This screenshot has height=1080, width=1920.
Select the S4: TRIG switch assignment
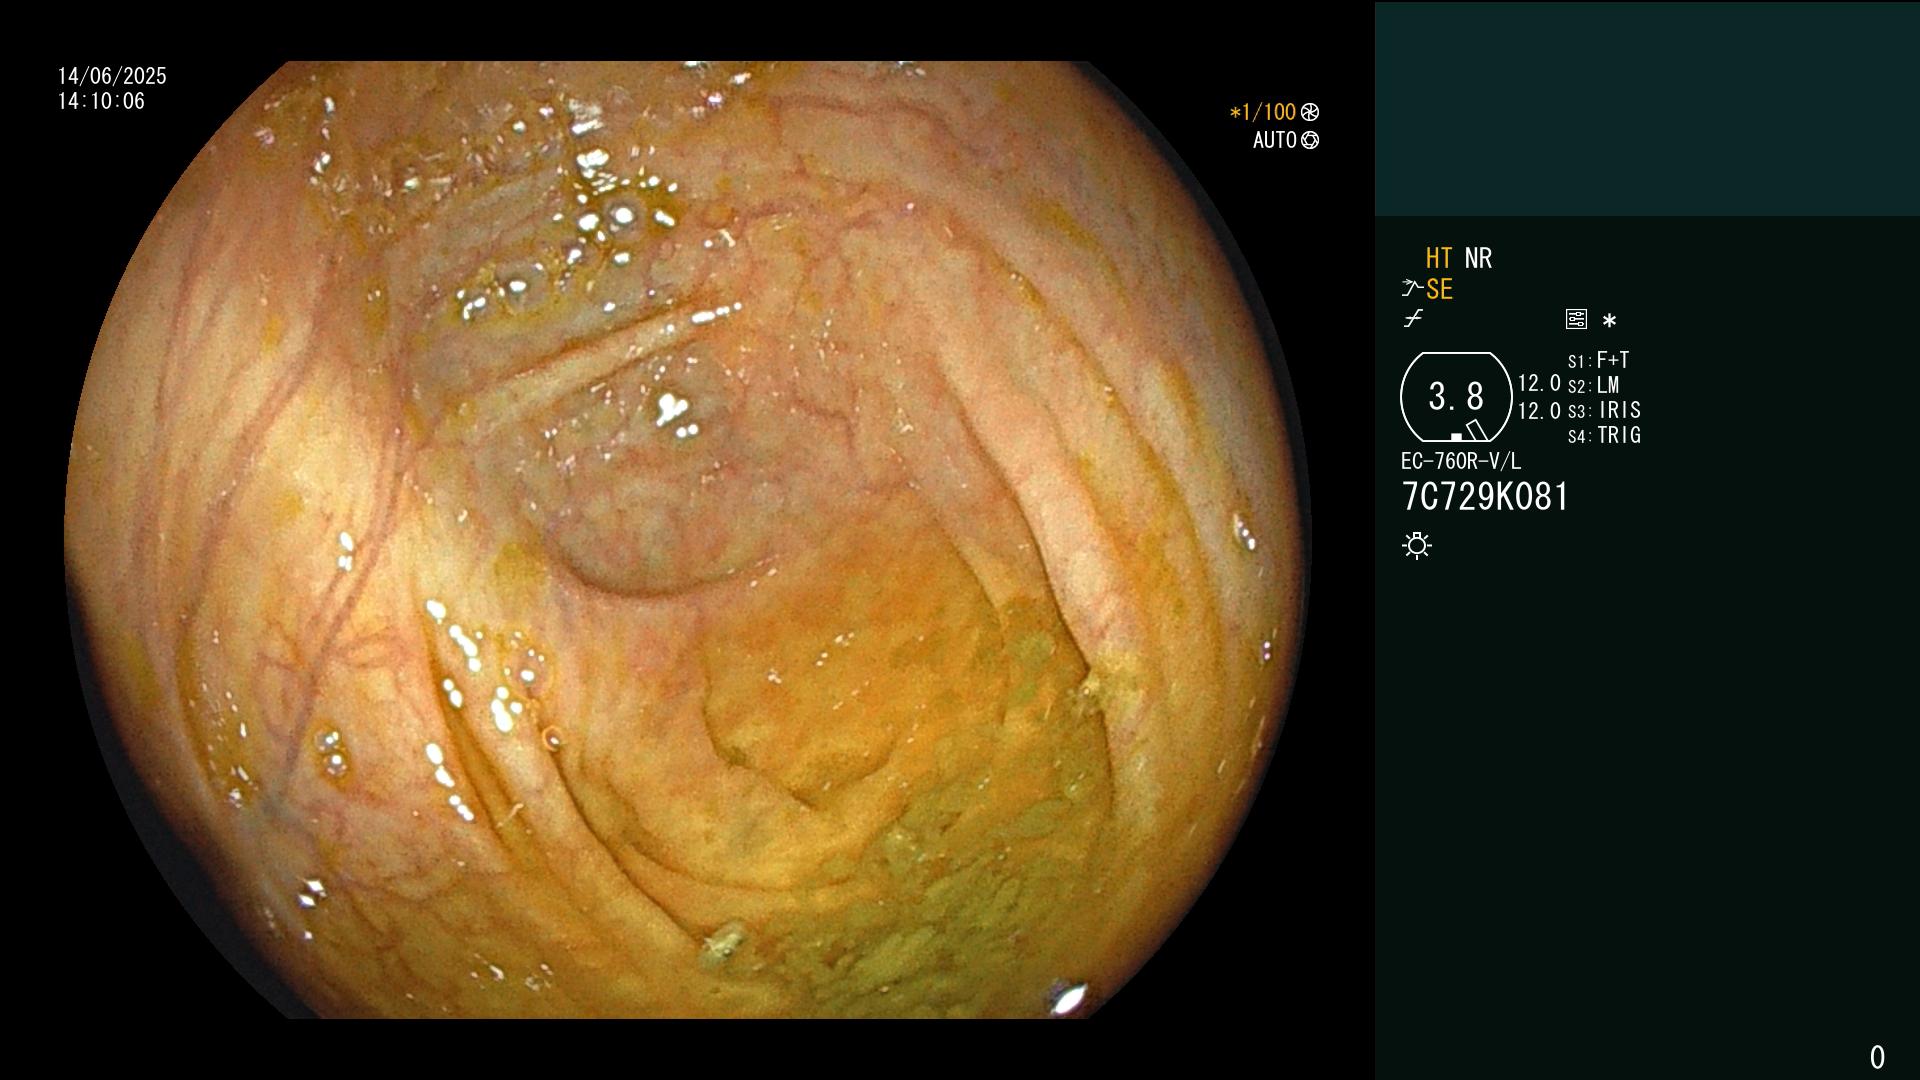1604,435
